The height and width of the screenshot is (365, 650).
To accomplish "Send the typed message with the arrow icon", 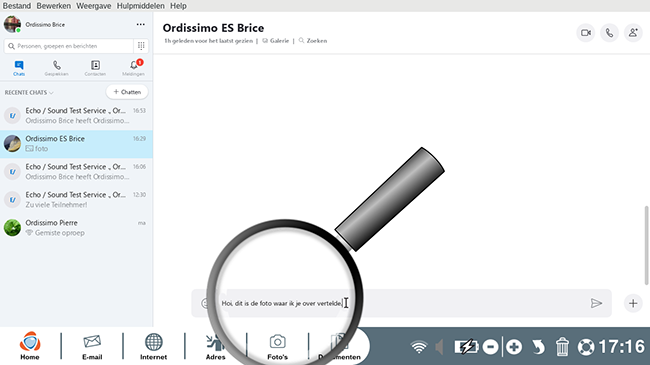I will [596, 303].
